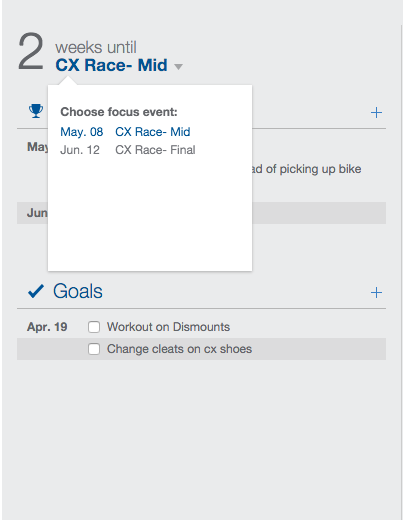
Task: Click the May. 08 date in popup
Action: point(82,132)
